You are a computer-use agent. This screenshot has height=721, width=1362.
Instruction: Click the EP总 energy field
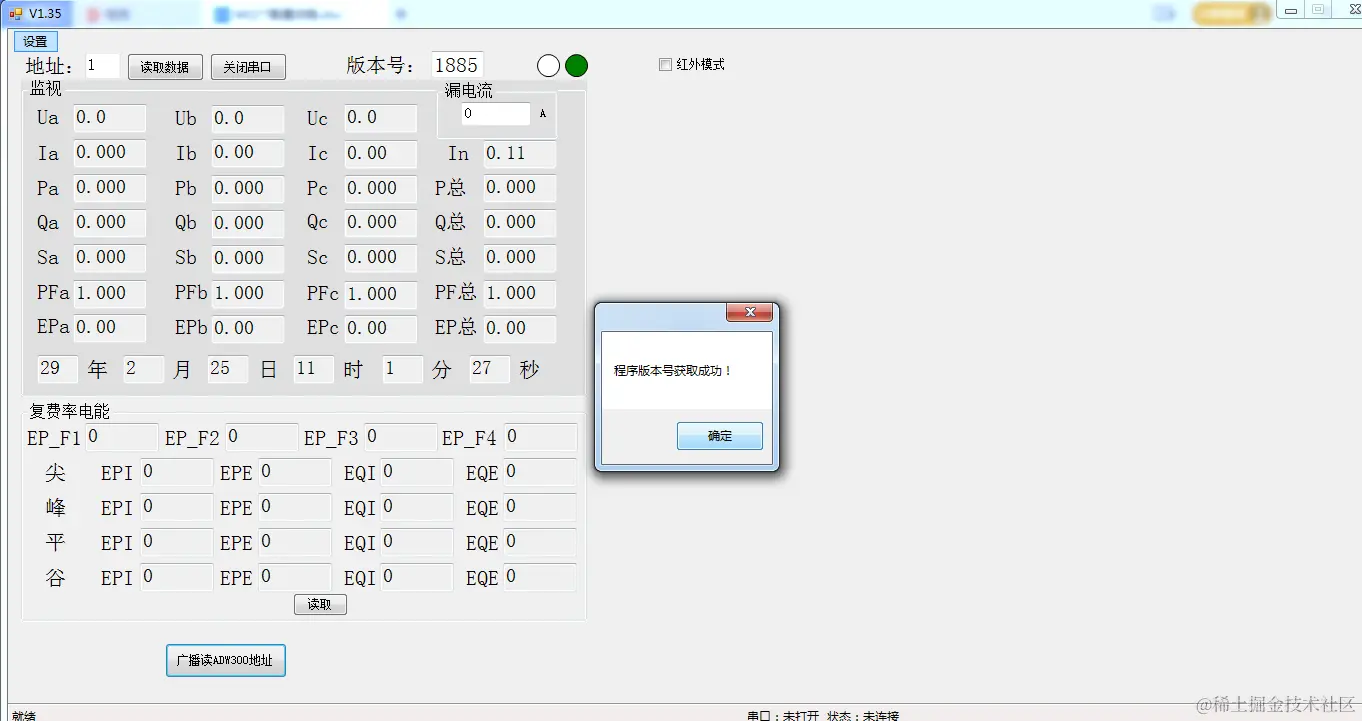coord(520,329)
